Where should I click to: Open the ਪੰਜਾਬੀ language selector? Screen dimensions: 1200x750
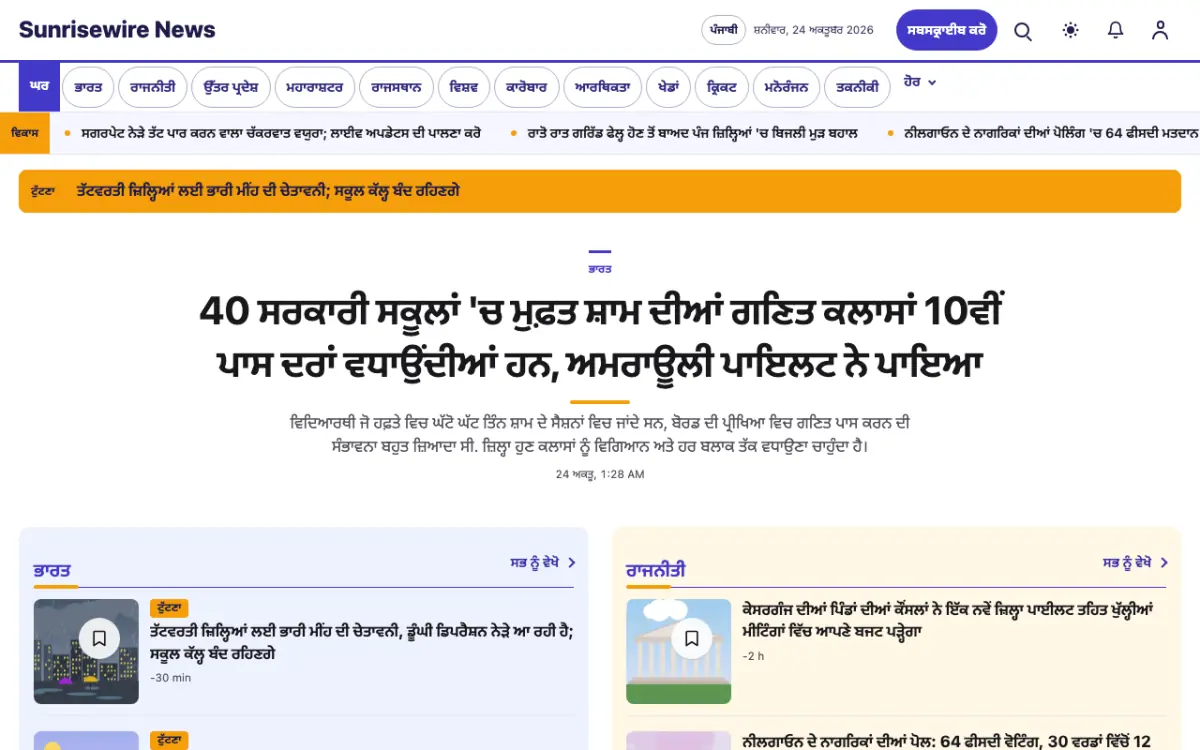(x=723, y=30)
